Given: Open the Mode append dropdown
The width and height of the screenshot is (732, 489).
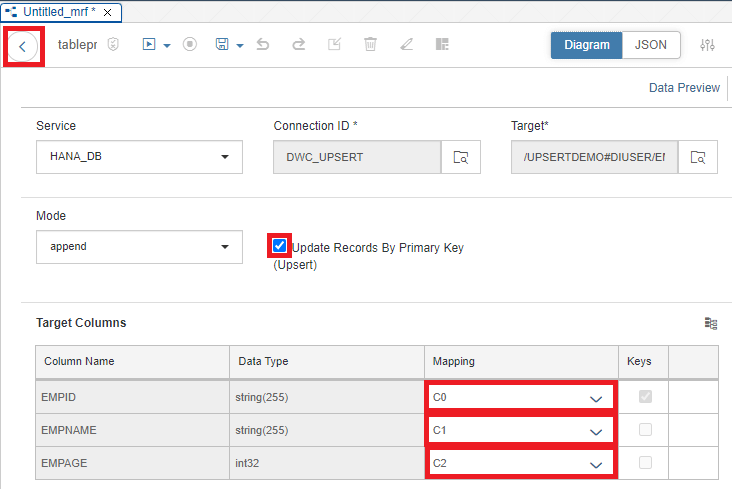Looking at the screenshot, I should [139, 247].
